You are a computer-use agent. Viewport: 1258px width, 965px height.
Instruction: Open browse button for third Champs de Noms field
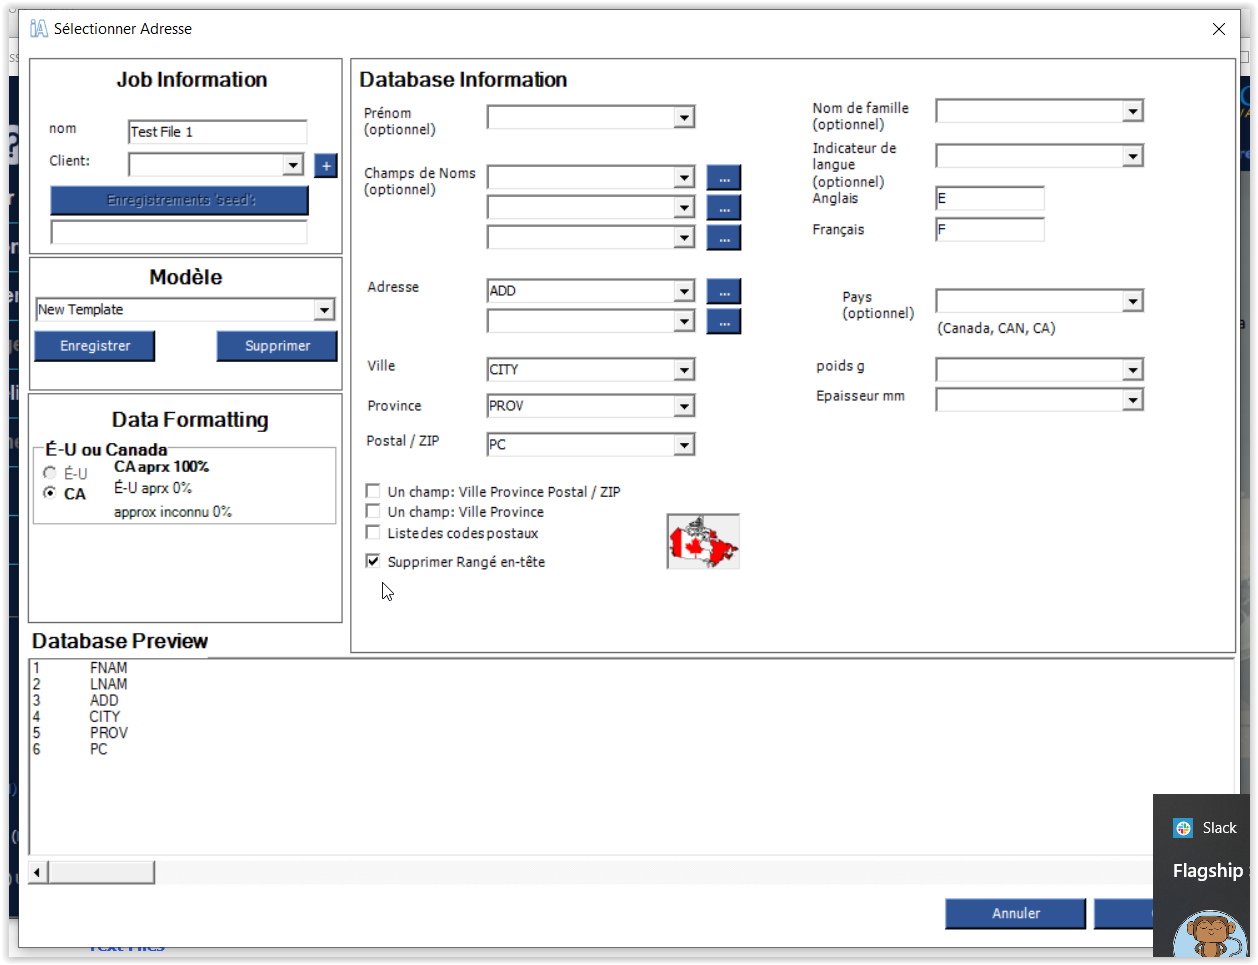pos(724,238)
